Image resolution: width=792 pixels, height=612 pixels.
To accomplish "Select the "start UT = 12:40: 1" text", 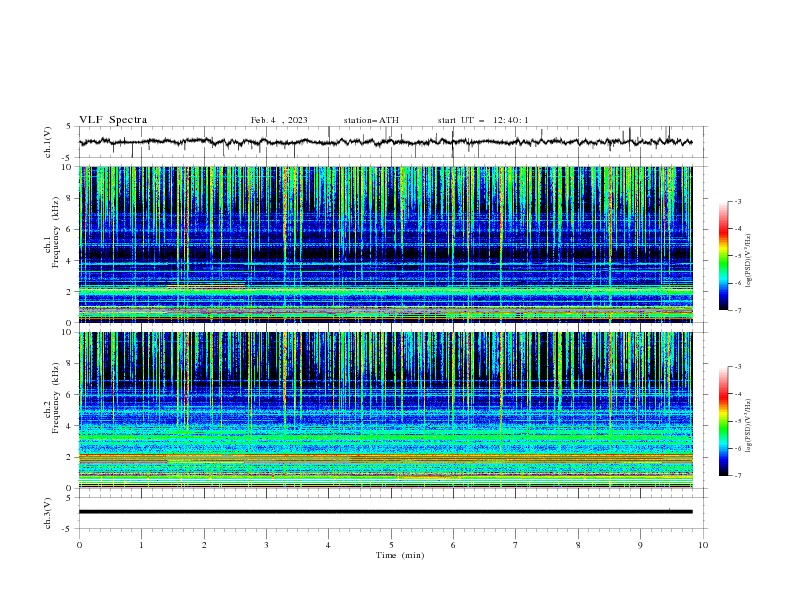I will coord(483,120).
